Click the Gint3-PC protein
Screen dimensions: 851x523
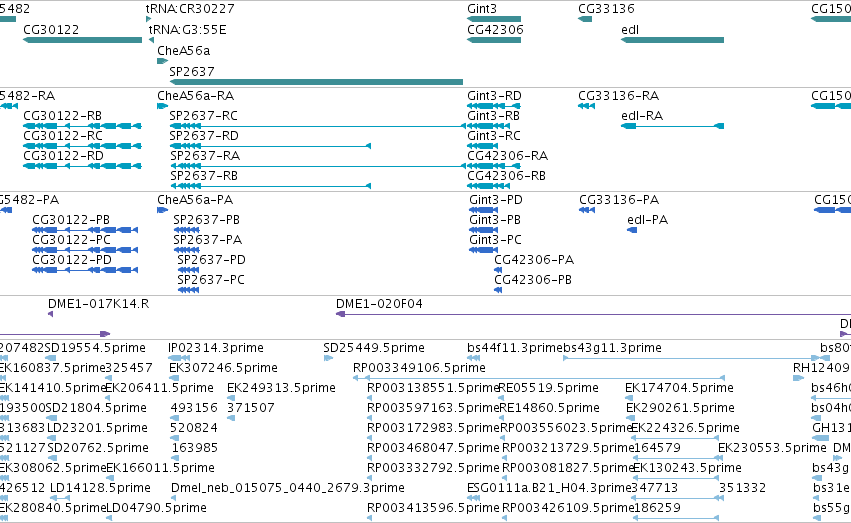tap(482, 250)
